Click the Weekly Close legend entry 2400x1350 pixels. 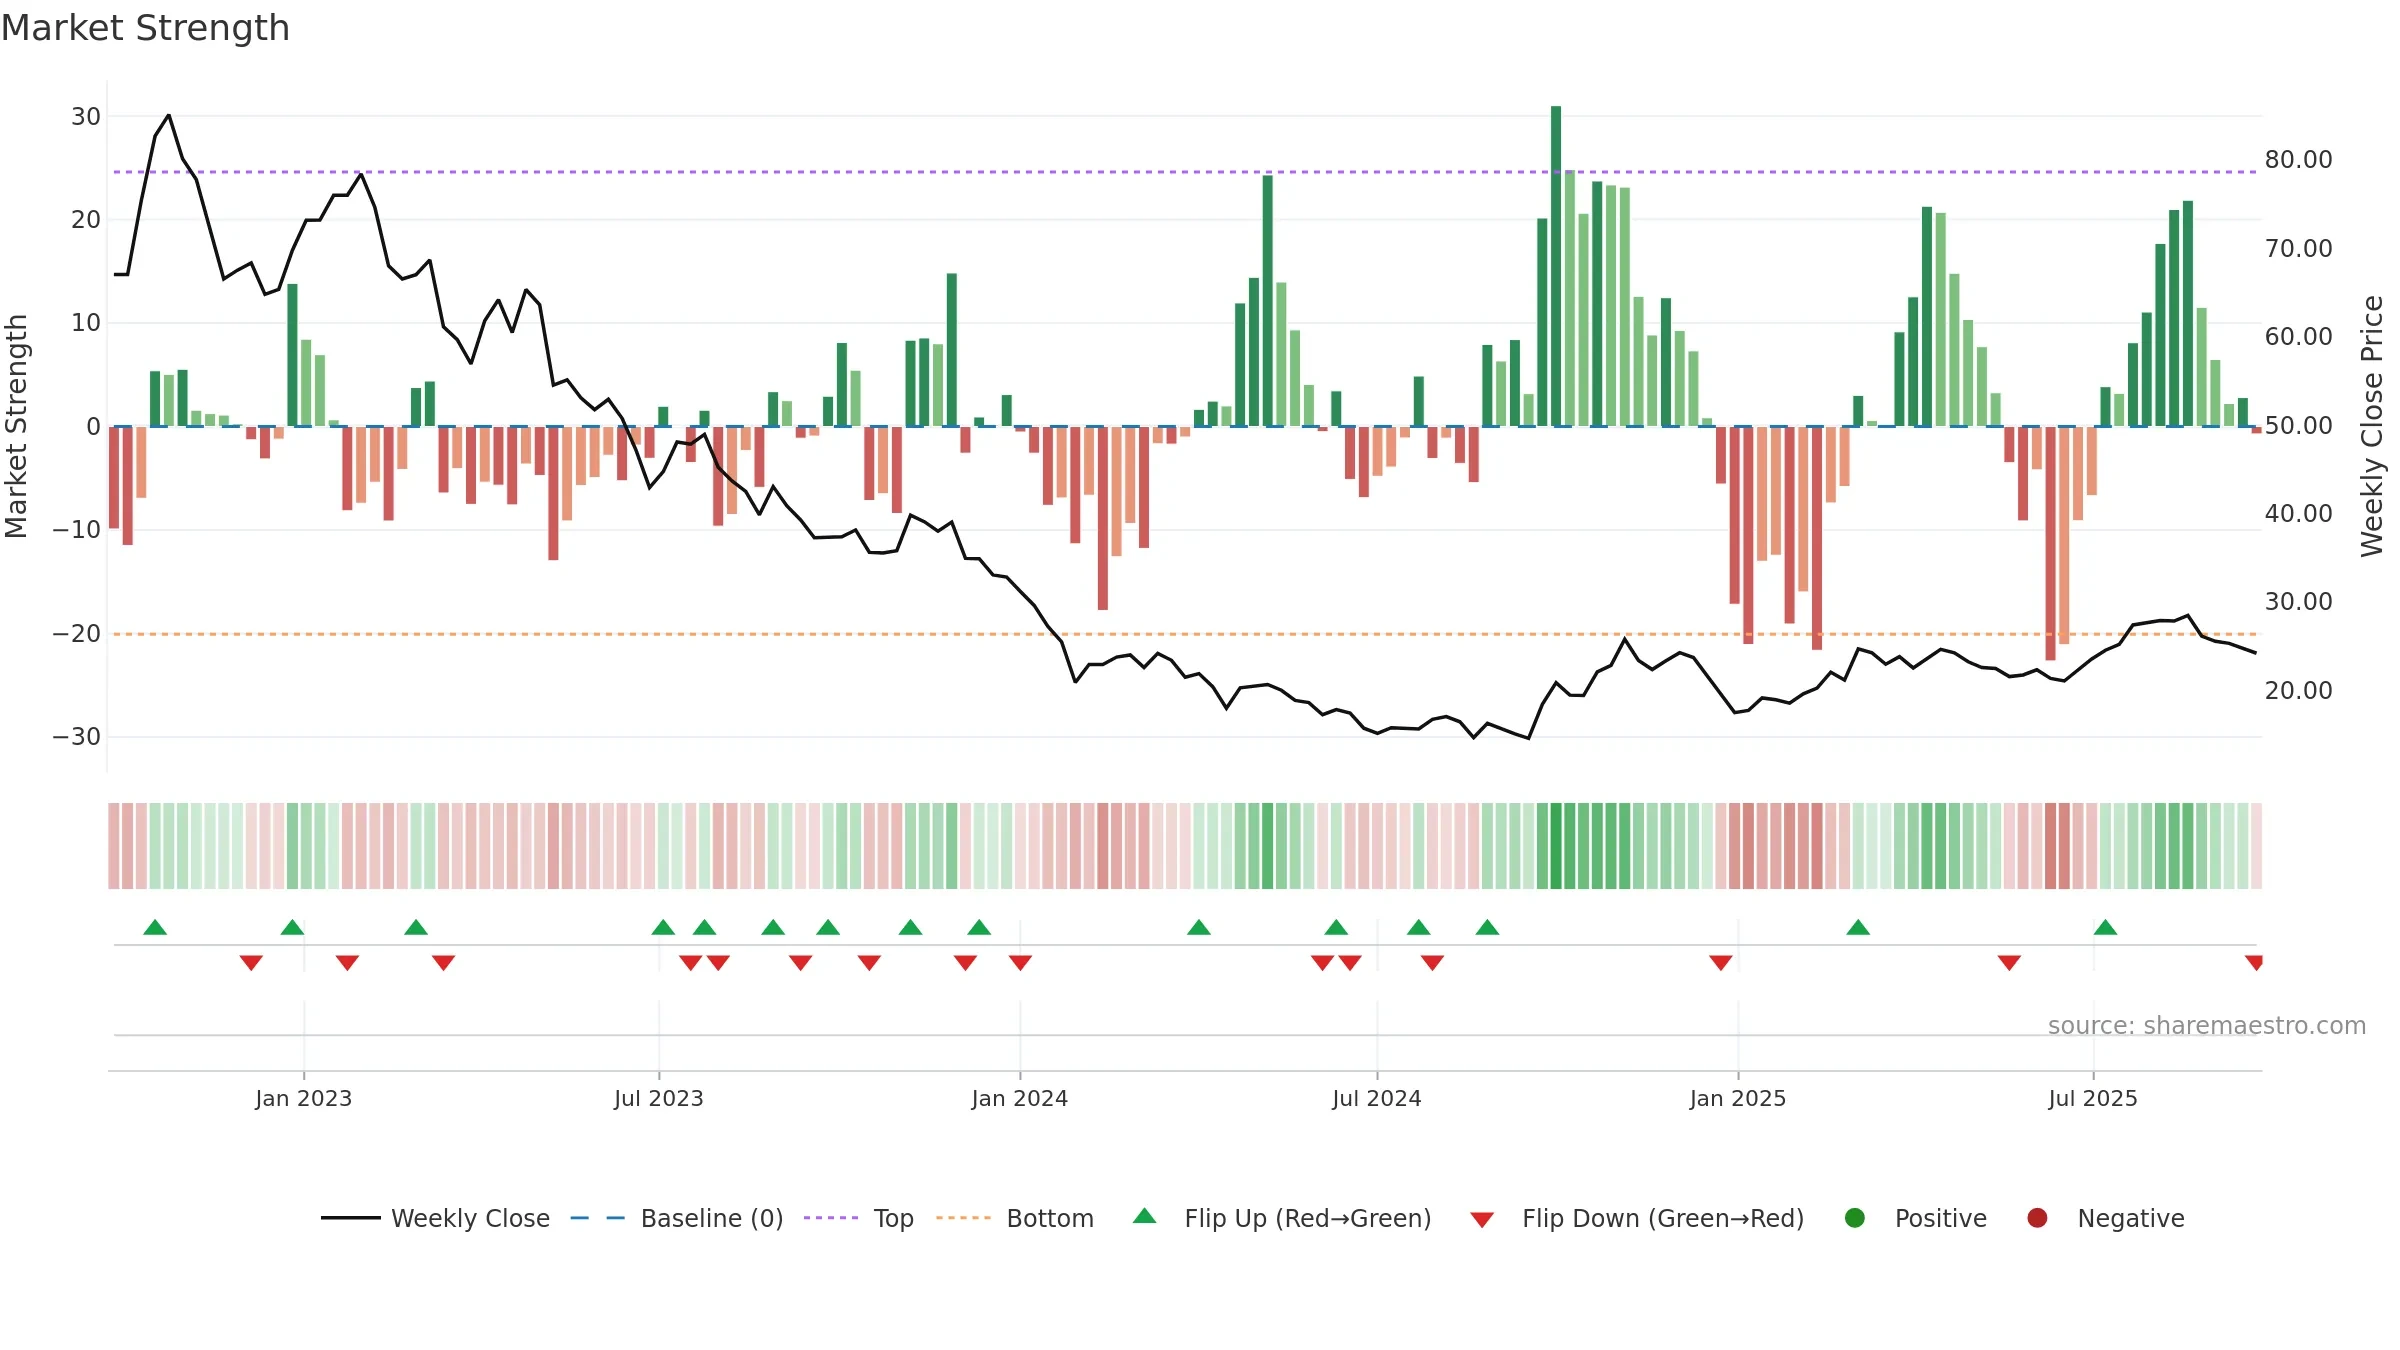click(x=435, y=1218)
